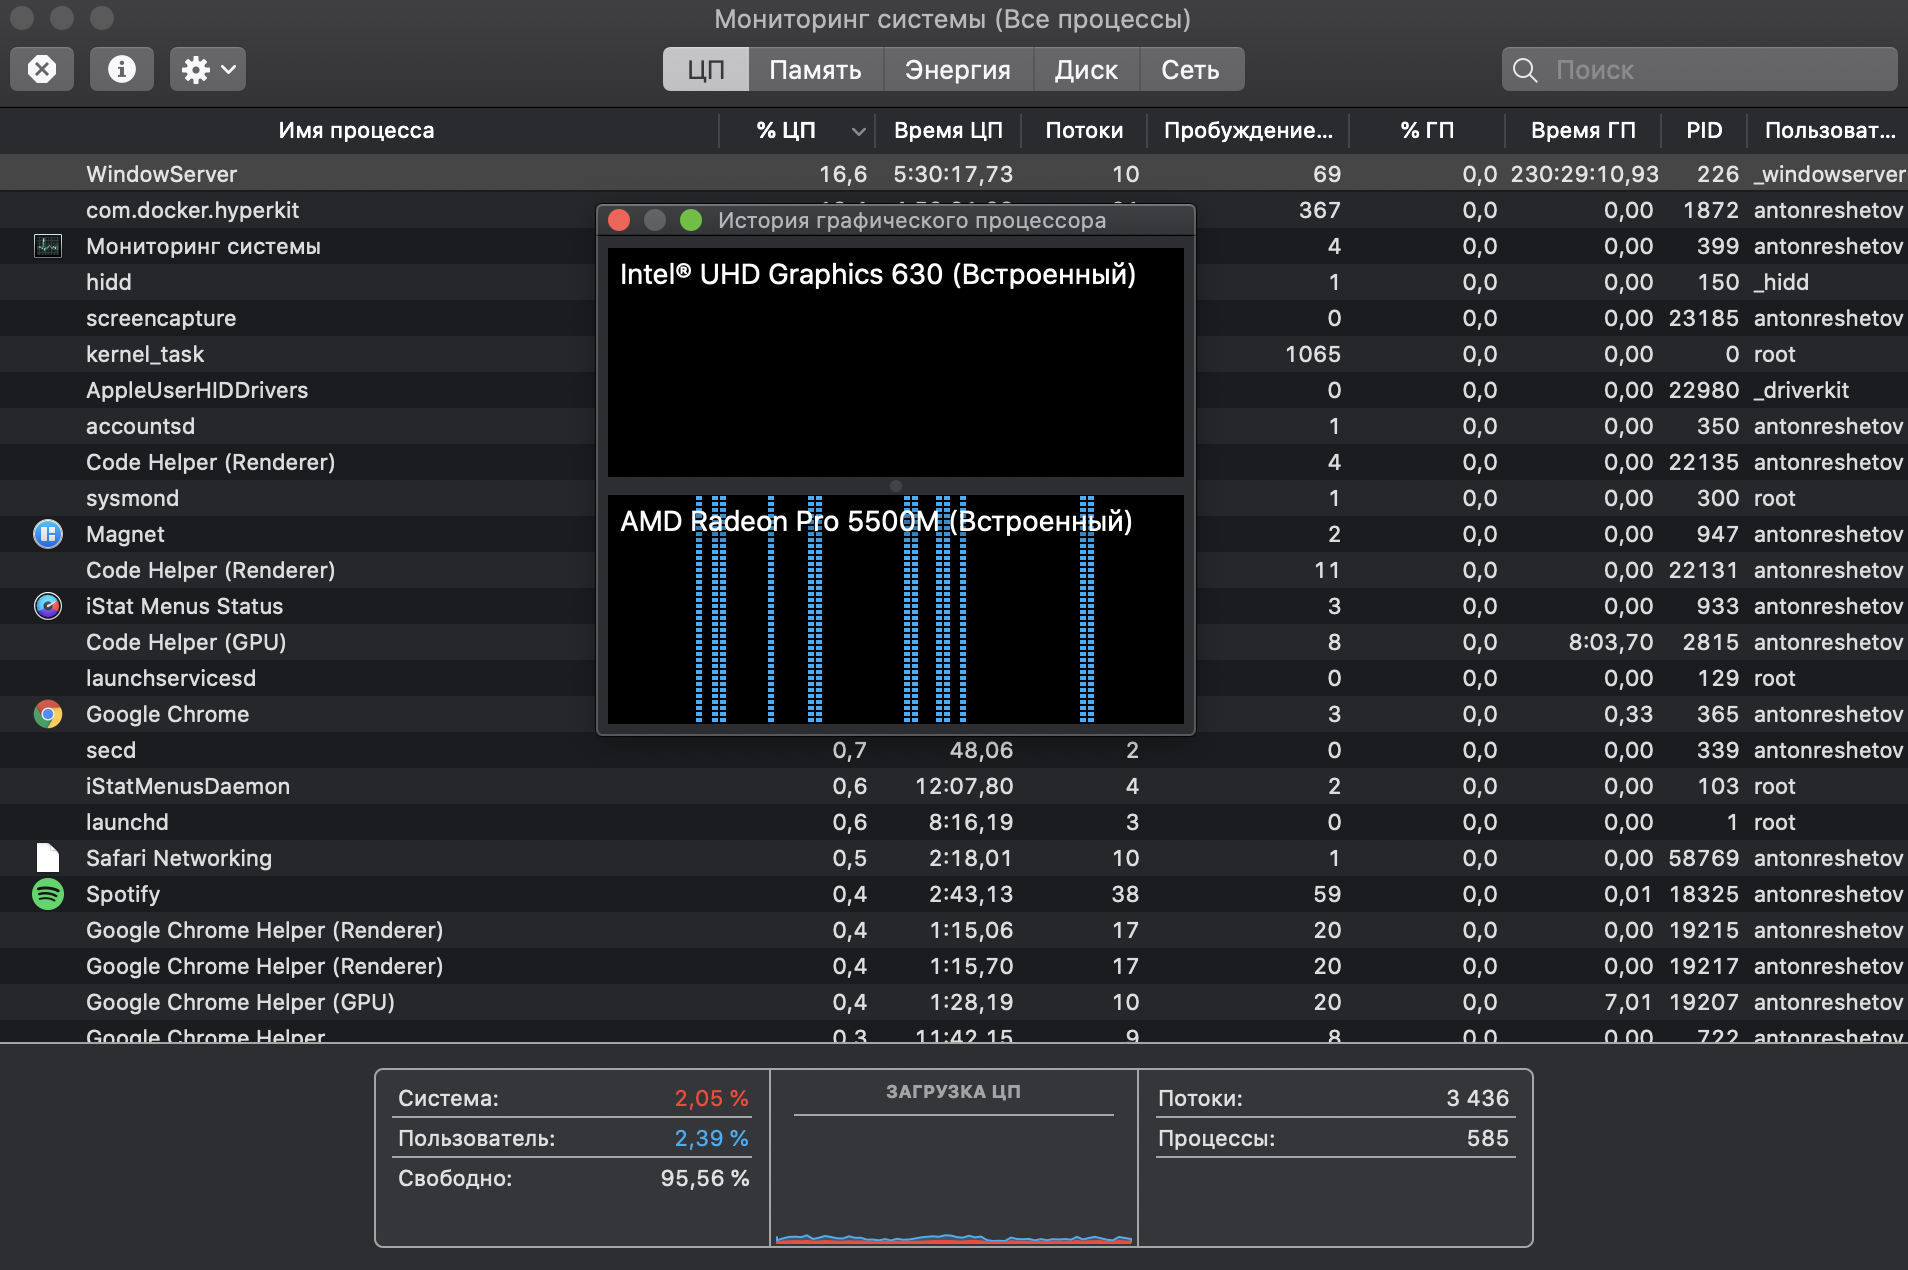Select the secd process

111,750
